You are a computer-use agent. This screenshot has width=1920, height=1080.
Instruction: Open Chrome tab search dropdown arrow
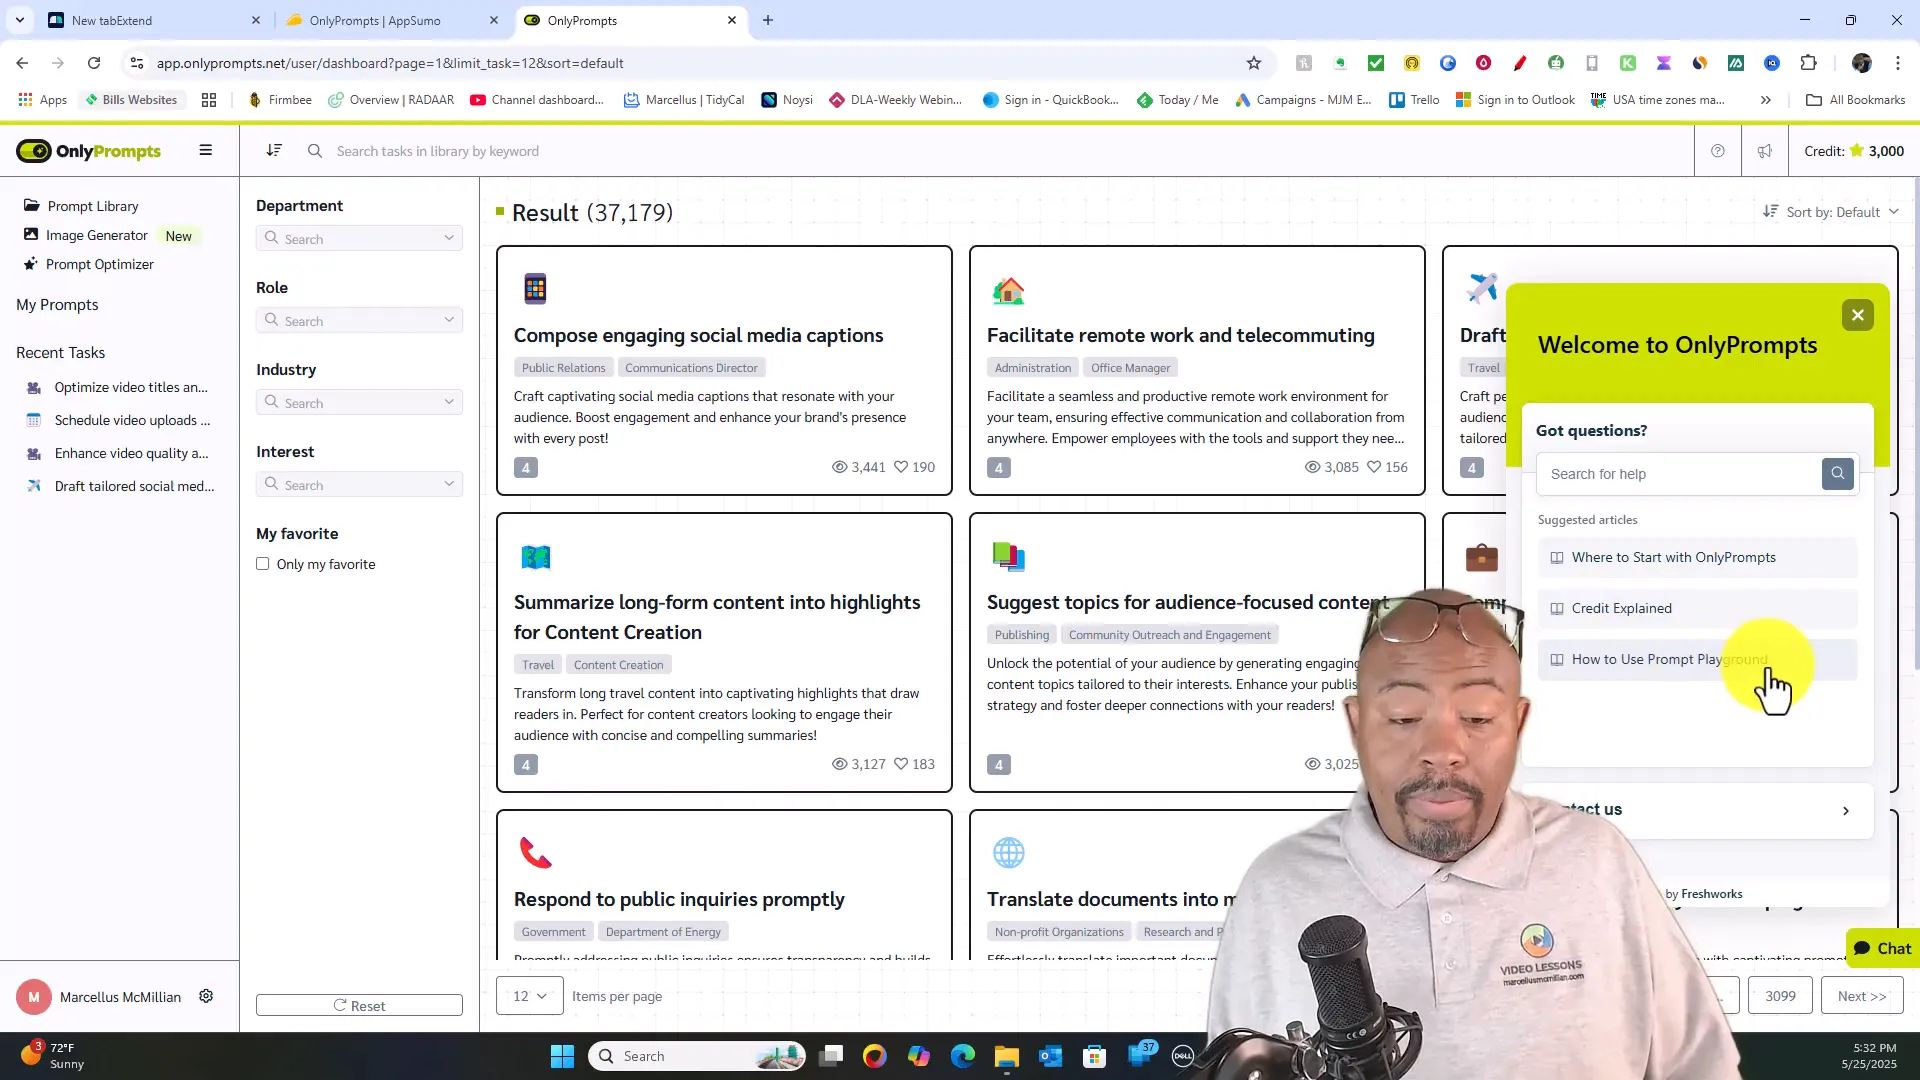point(19,20)
